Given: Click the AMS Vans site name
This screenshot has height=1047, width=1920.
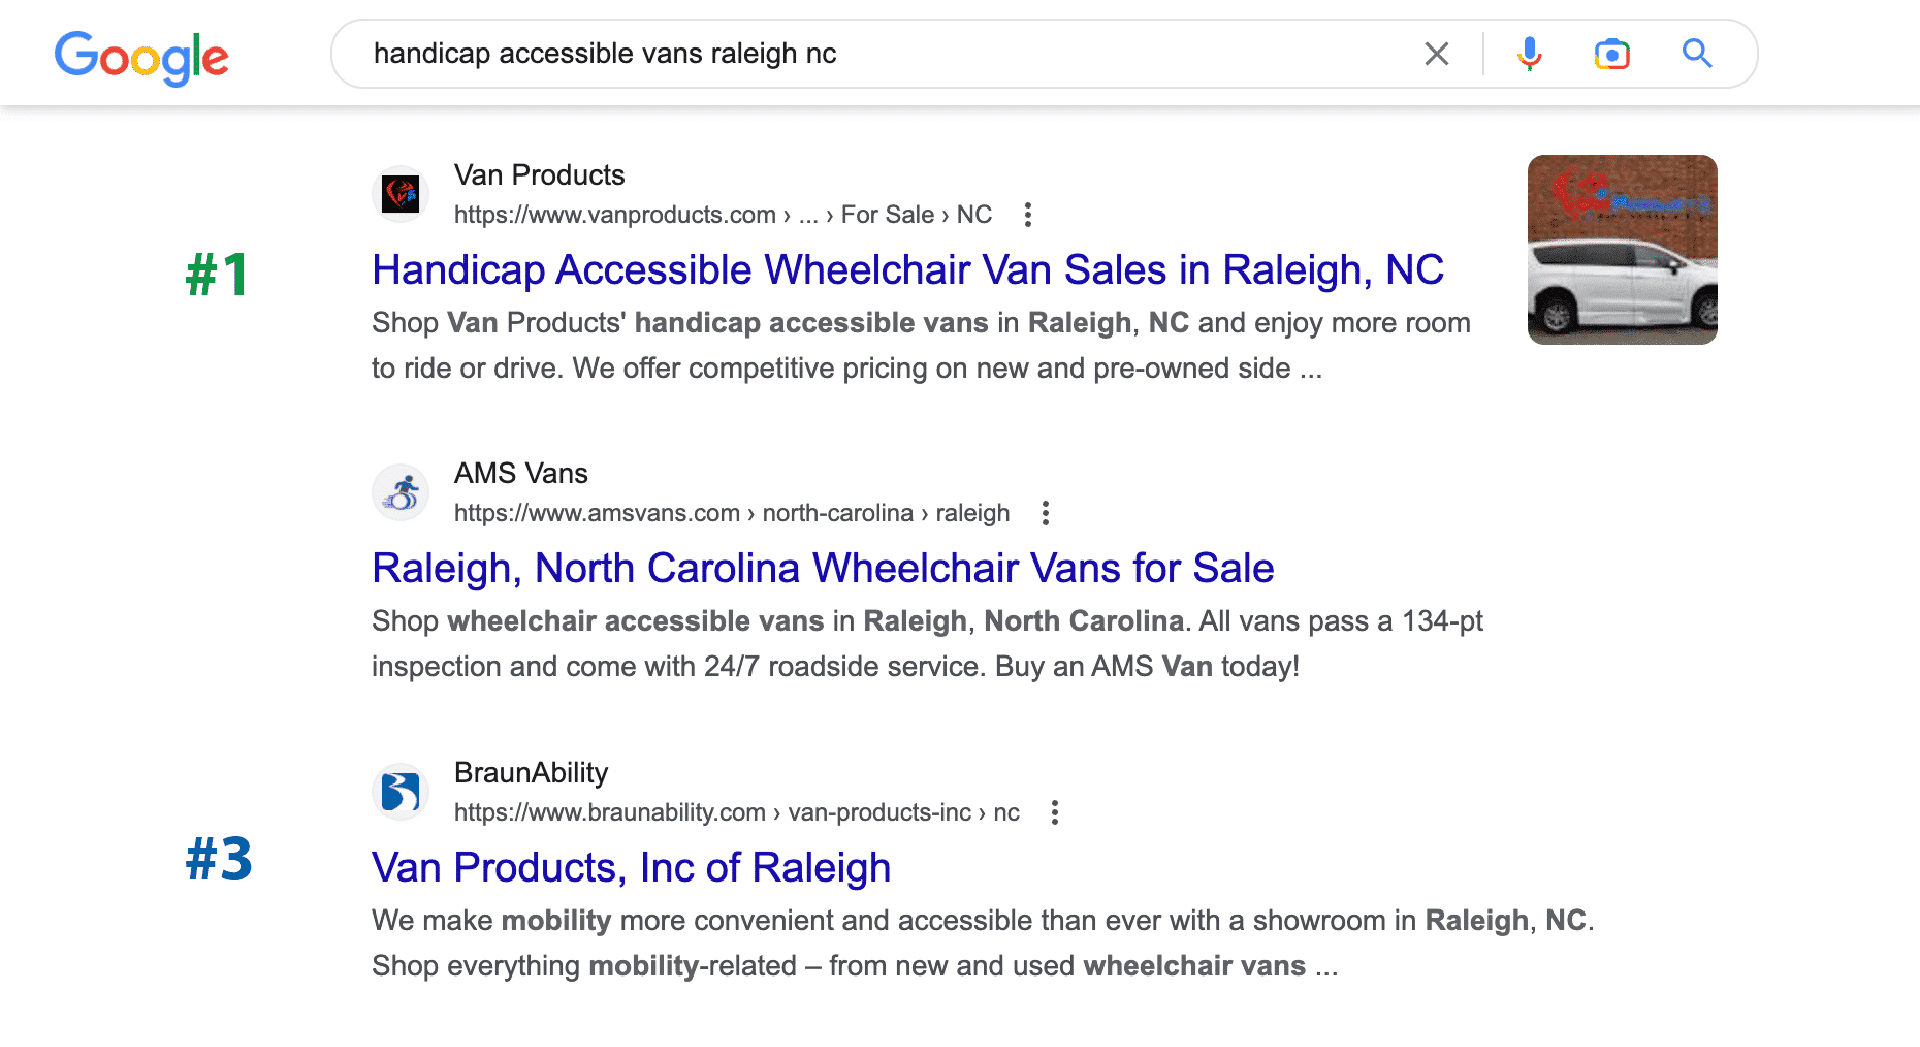Looking at the screenshot, I should point(520,473).
